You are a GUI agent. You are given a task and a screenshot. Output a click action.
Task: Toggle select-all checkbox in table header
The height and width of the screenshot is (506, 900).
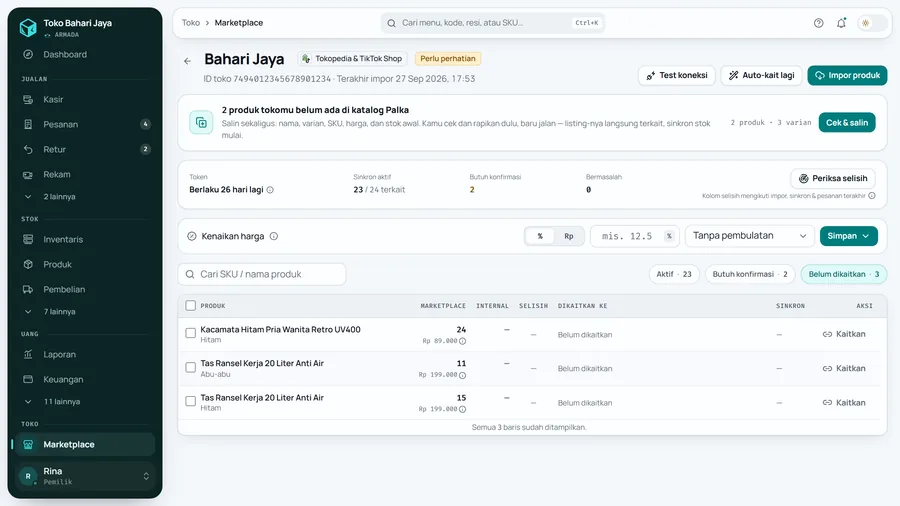click(191, 306)
